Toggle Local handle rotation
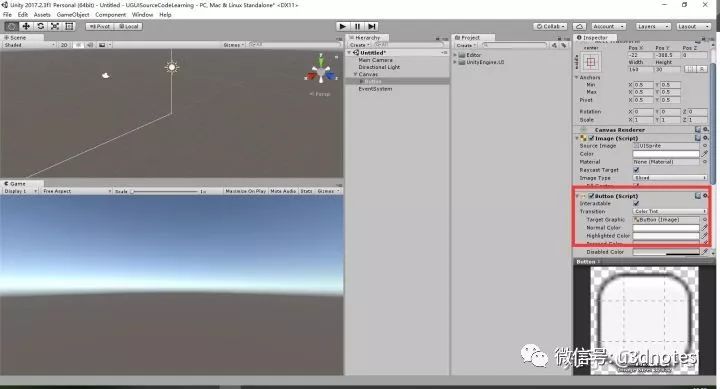 tap(129, 27)
